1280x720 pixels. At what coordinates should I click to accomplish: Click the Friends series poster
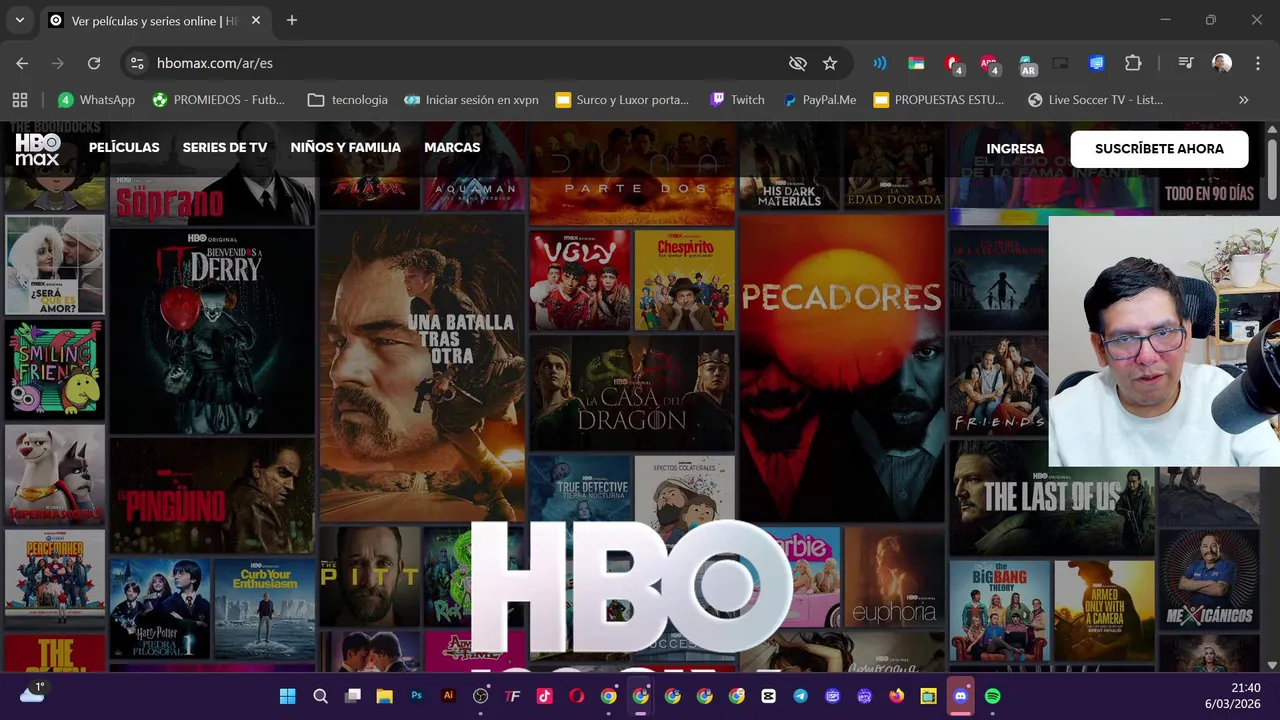click(998, 384)
